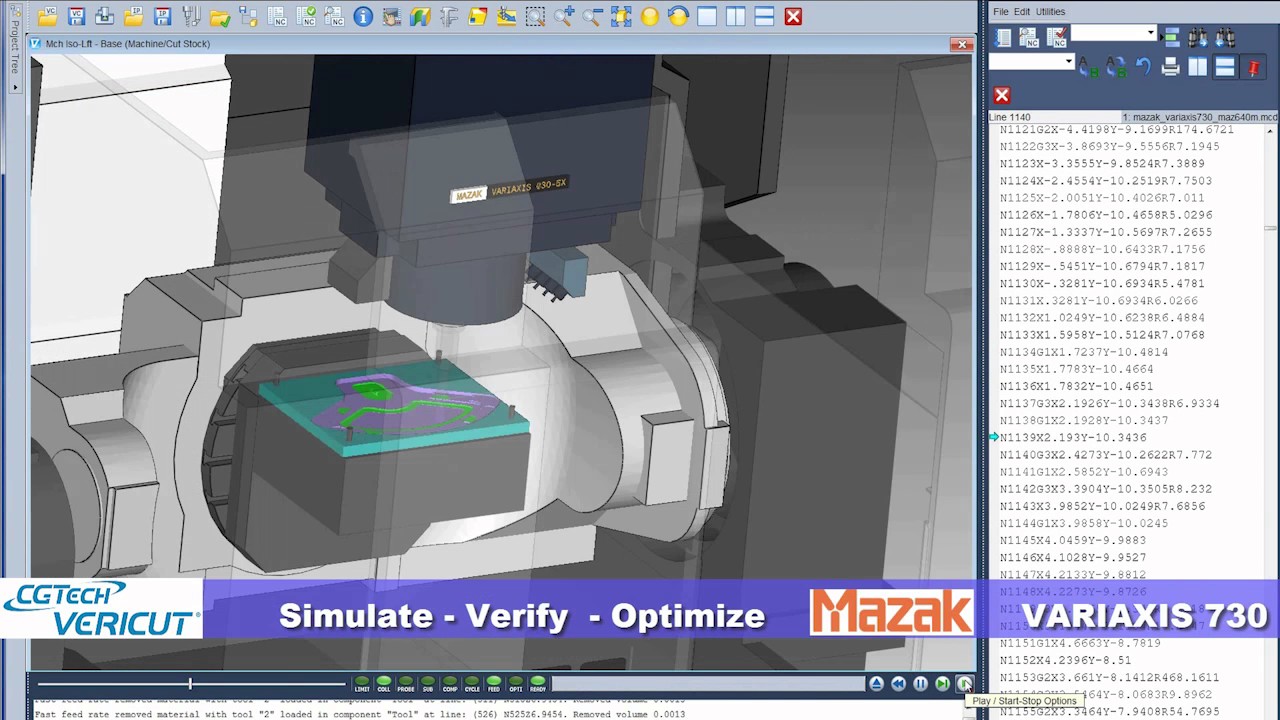Click the blue Undo arrow icon
The image size is (1280, 720).
(1144, 65)
